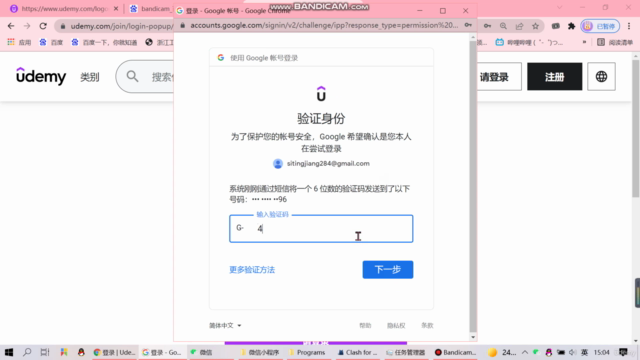This screenshot has height=360, width=640.
Task: Open 类别 categories menu on Udemy
Action: pyautogui.click(x=89, y=77)
